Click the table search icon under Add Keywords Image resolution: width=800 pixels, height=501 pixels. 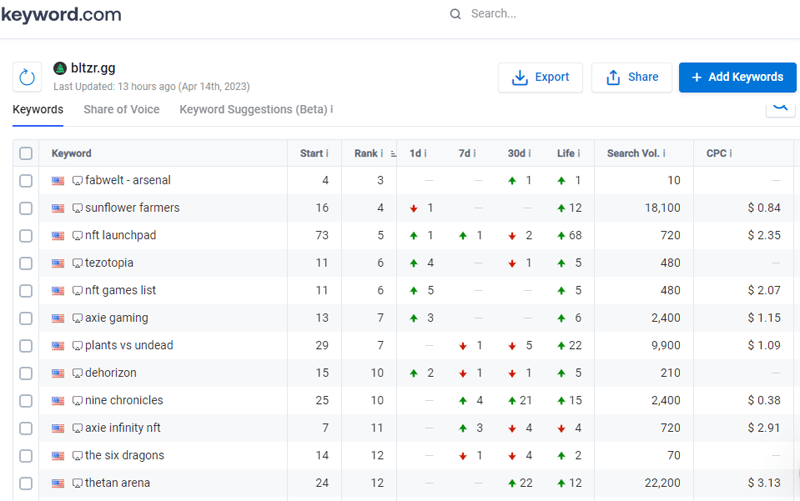click(x=780, y=106)
